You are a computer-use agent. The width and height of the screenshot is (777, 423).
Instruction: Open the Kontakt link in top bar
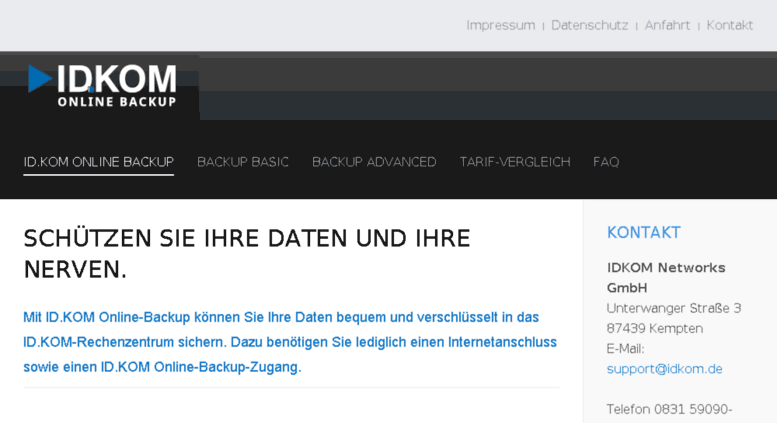tap(729, 25)
